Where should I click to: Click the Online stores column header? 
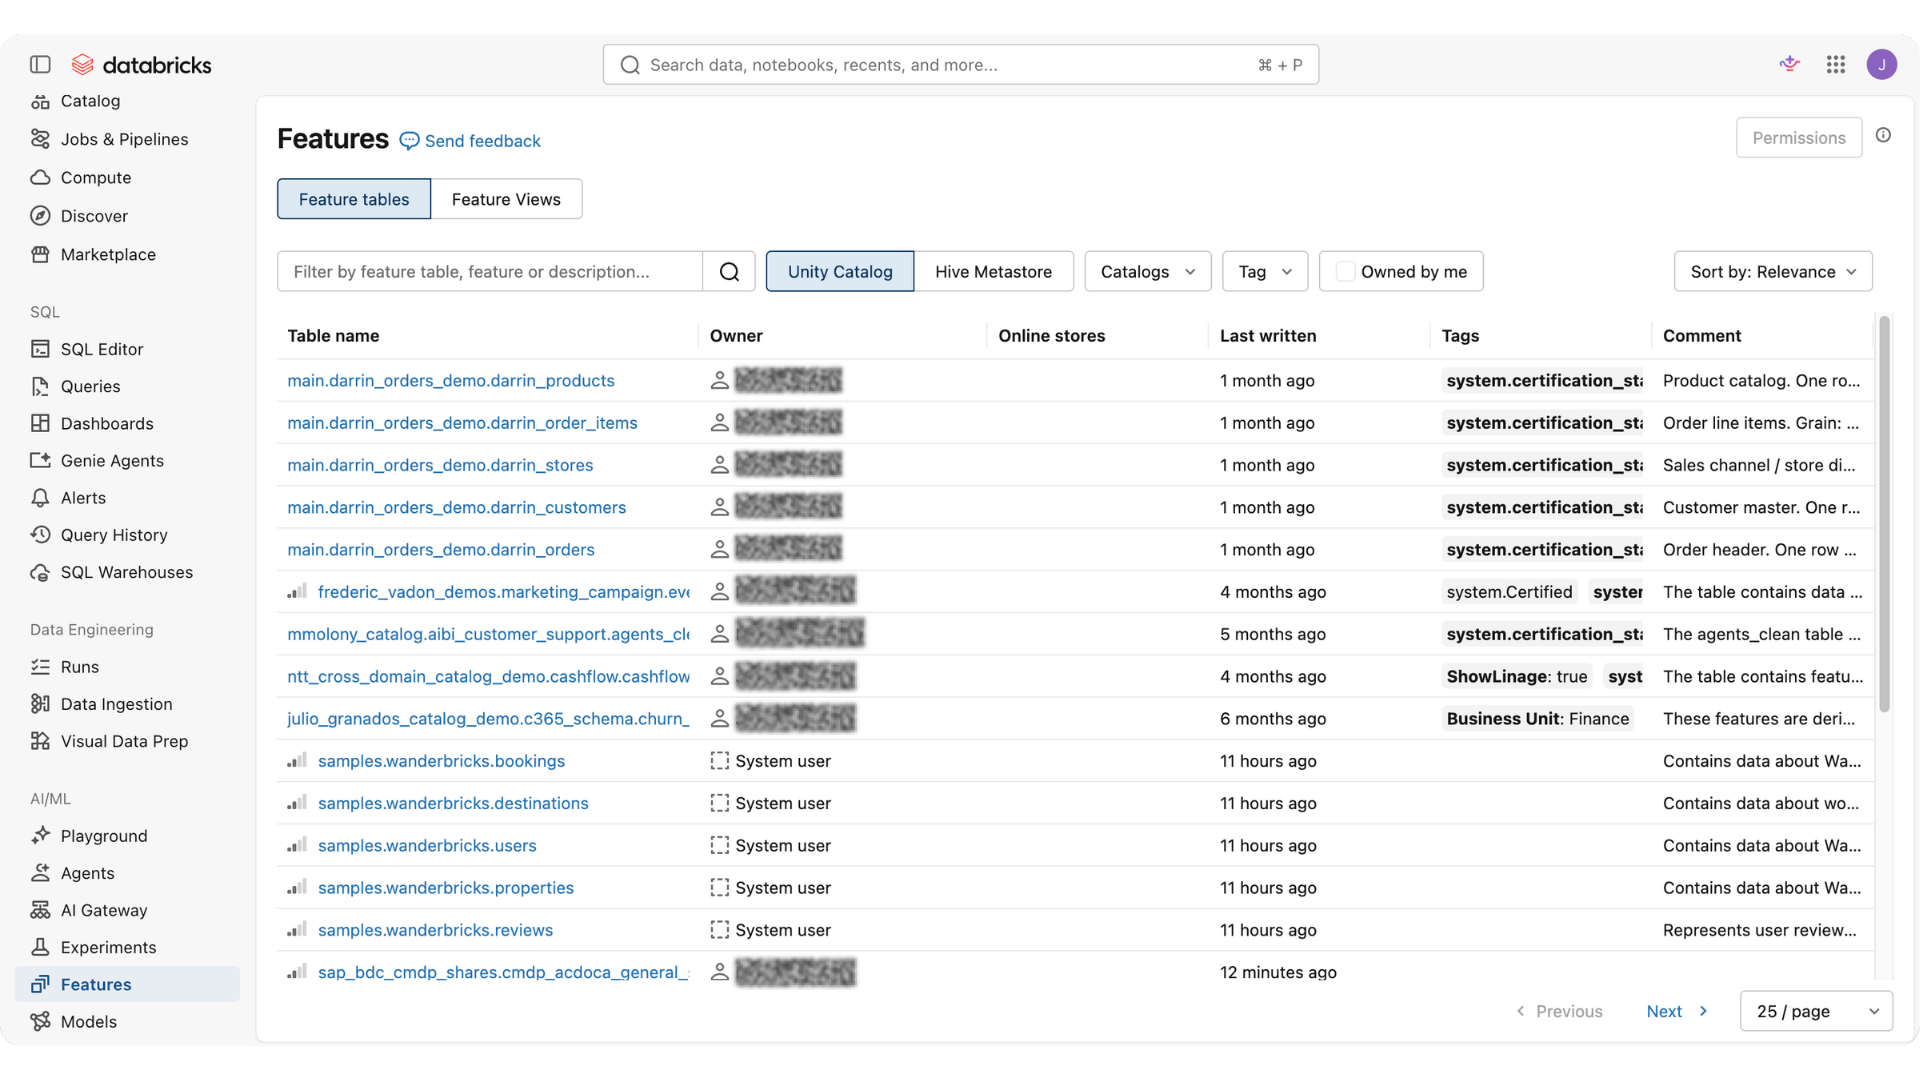click(x=1051, y=336)
